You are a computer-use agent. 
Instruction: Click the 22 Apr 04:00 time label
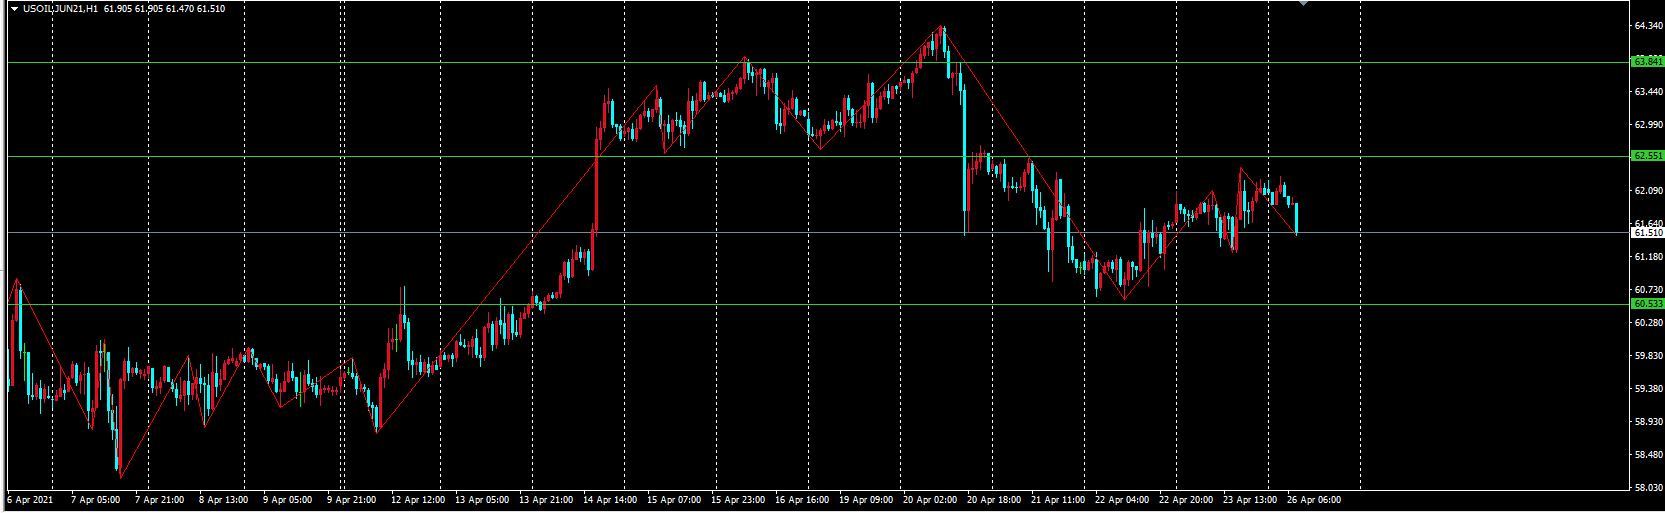1122,500
